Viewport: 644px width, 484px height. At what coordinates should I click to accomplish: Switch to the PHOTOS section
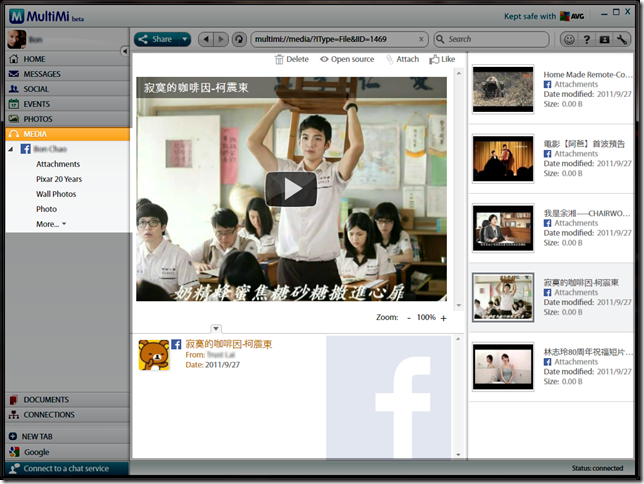click(38, 119)
